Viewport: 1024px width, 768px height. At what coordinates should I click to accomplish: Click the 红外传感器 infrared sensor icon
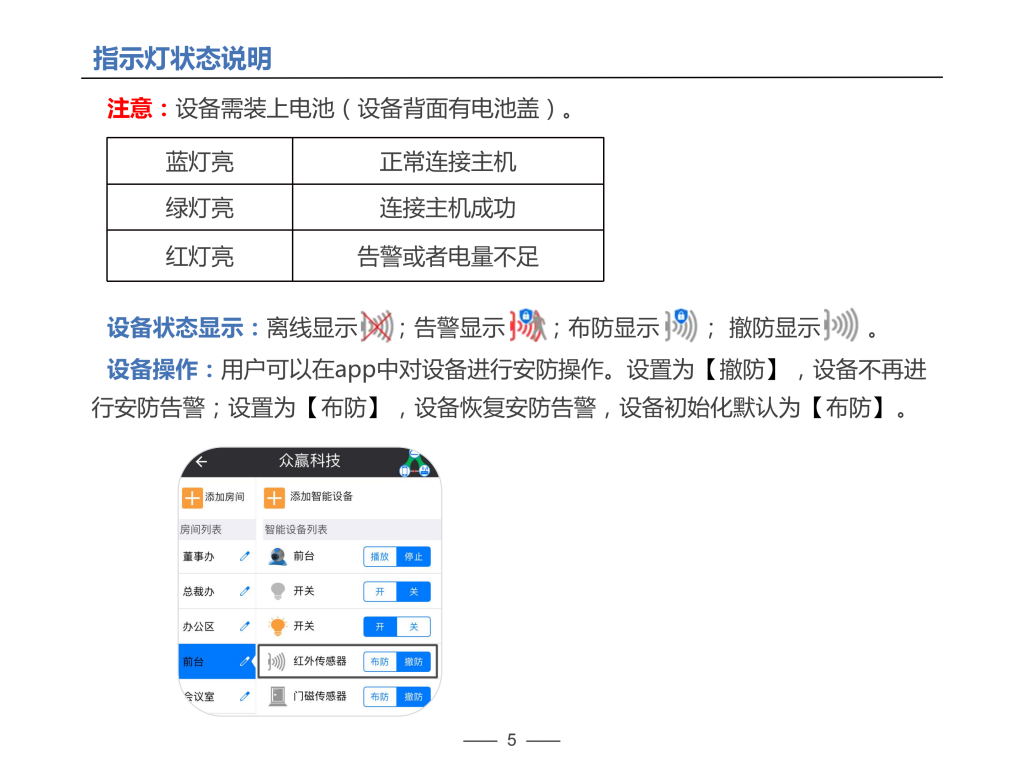pos(278,662)
